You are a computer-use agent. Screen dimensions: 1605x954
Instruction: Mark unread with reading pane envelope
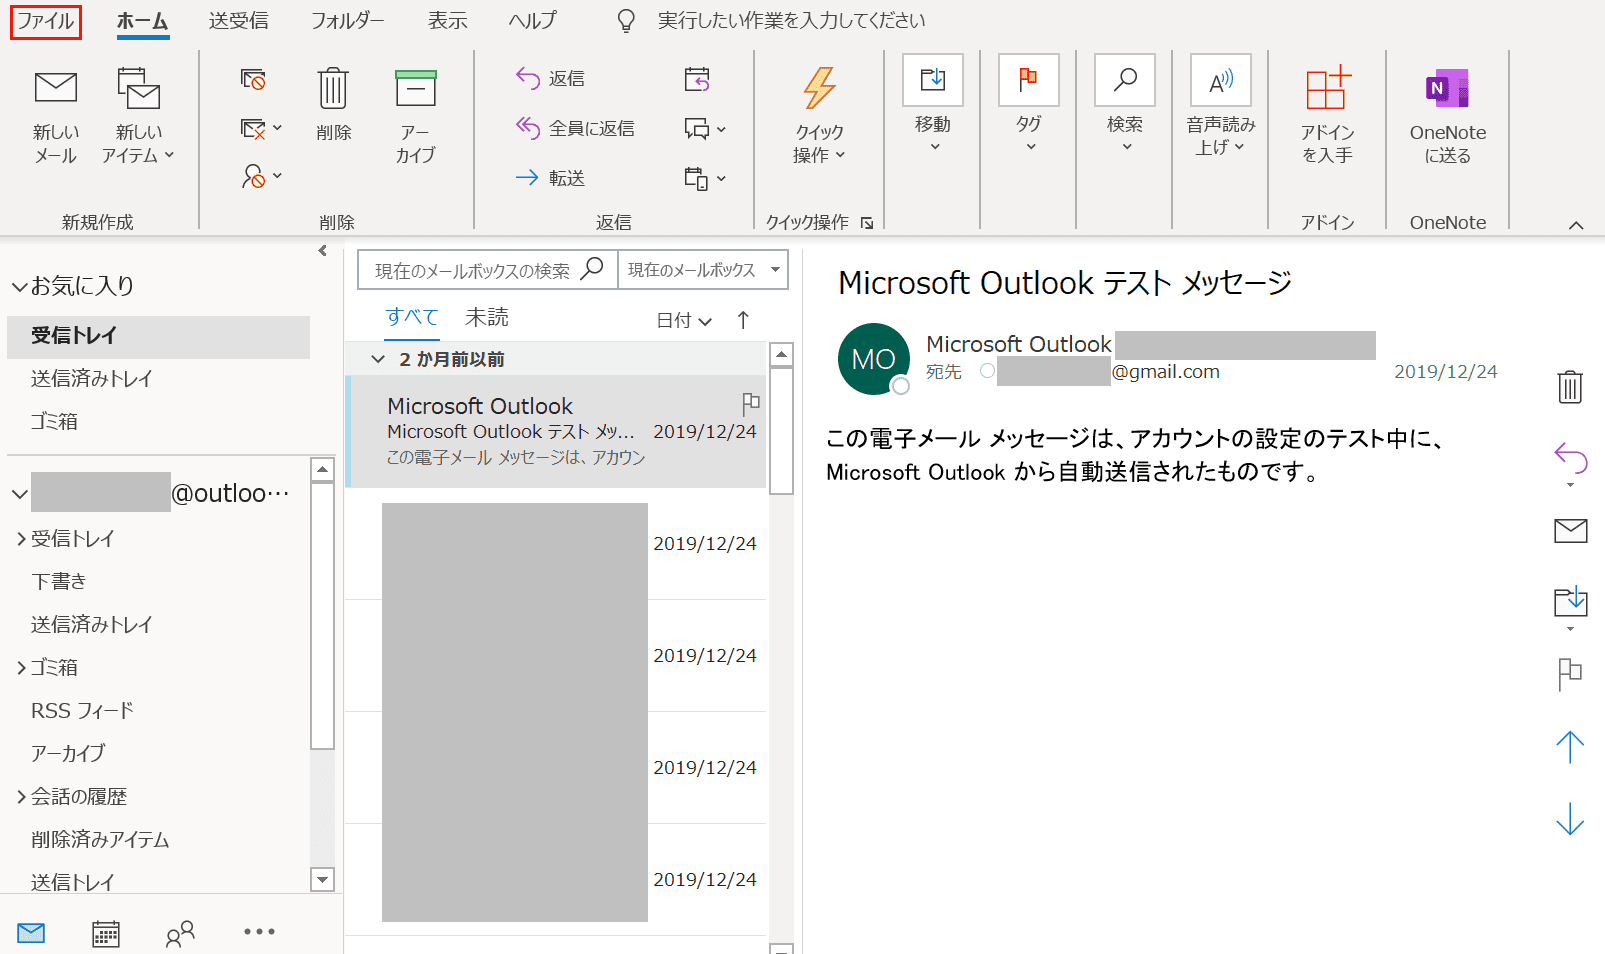click(1570, 530)
